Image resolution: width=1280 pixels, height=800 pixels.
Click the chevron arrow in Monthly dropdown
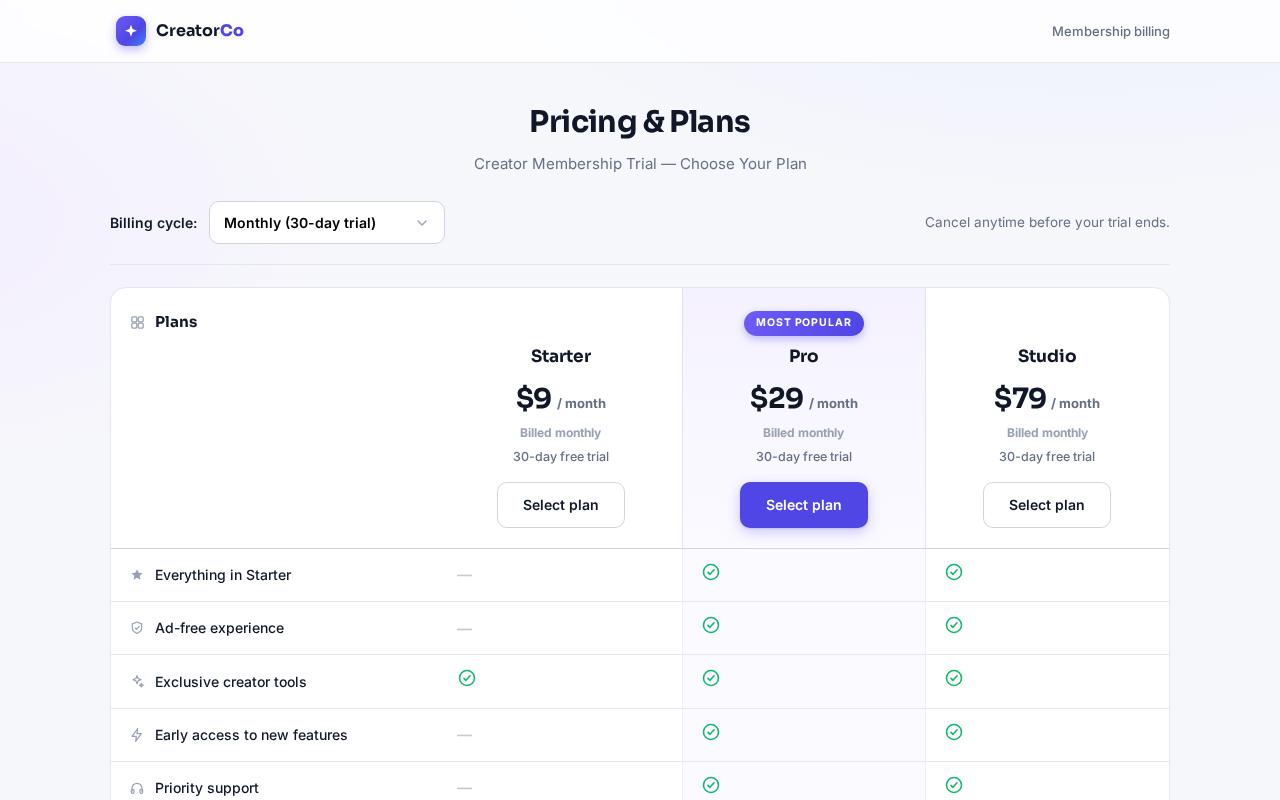click(422, 223)
